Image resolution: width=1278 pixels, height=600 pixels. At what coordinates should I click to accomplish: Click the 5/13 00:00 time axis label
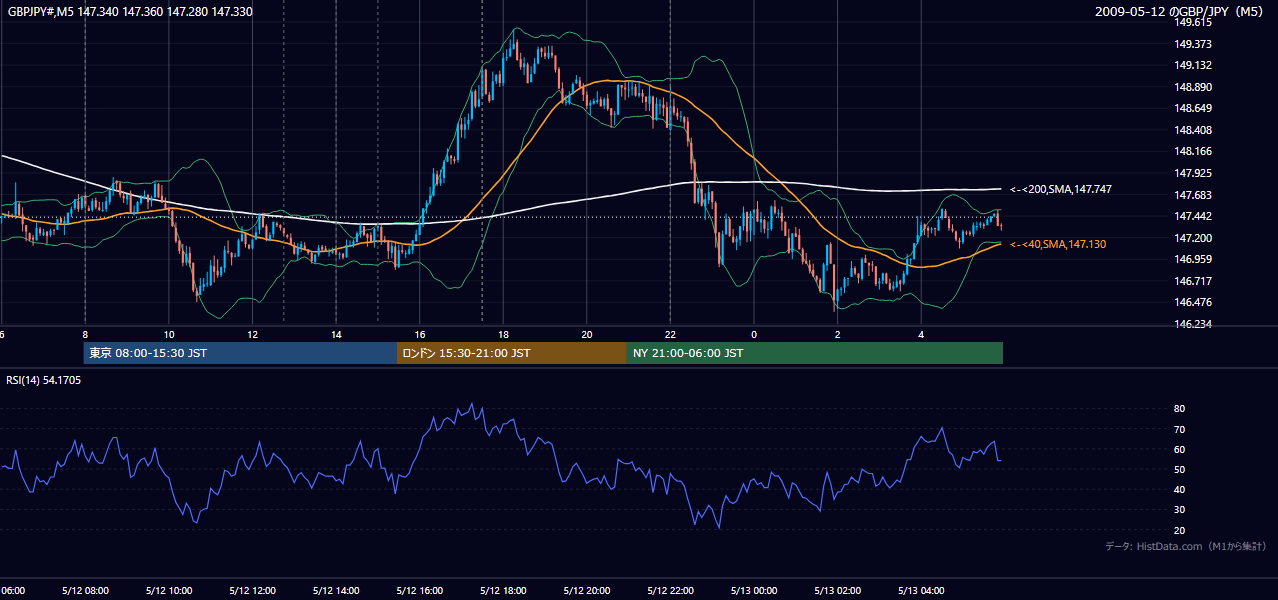pyautogui.click(x=754, y=591)
